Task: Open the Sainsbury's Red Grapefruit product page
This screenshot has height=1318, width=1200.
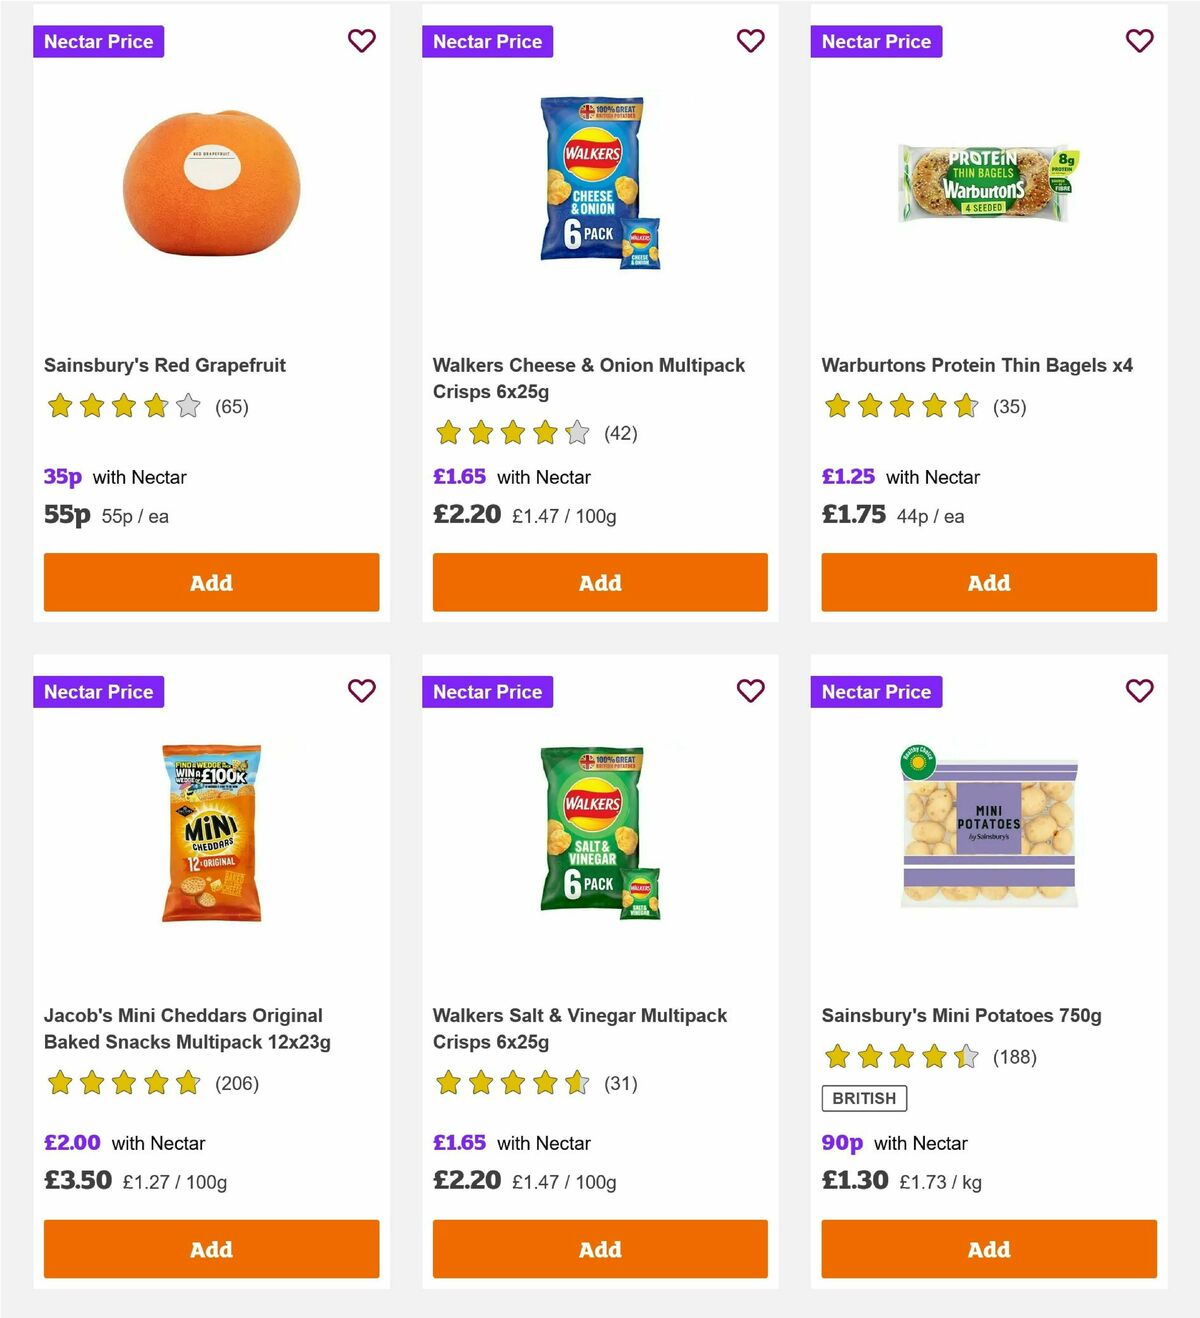Action: coord(166,365)
